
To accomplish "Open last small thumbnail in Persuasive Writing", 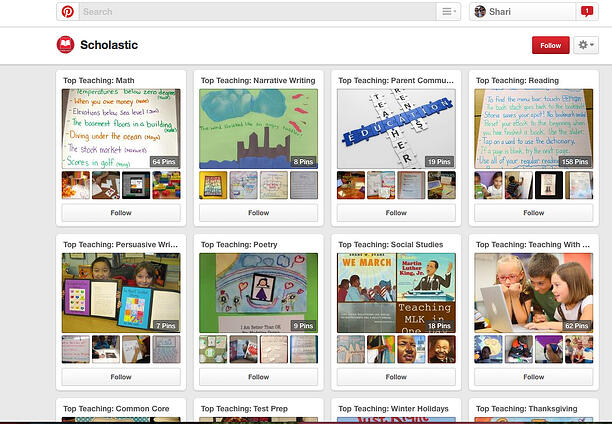I will click(166, 349).
